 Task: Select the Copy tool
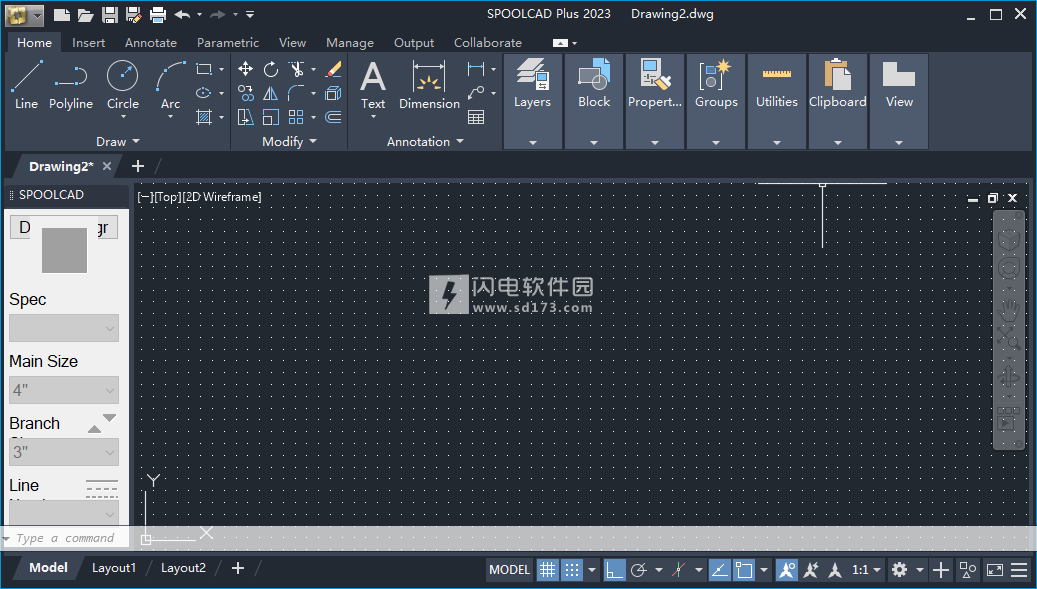(245, 93)
